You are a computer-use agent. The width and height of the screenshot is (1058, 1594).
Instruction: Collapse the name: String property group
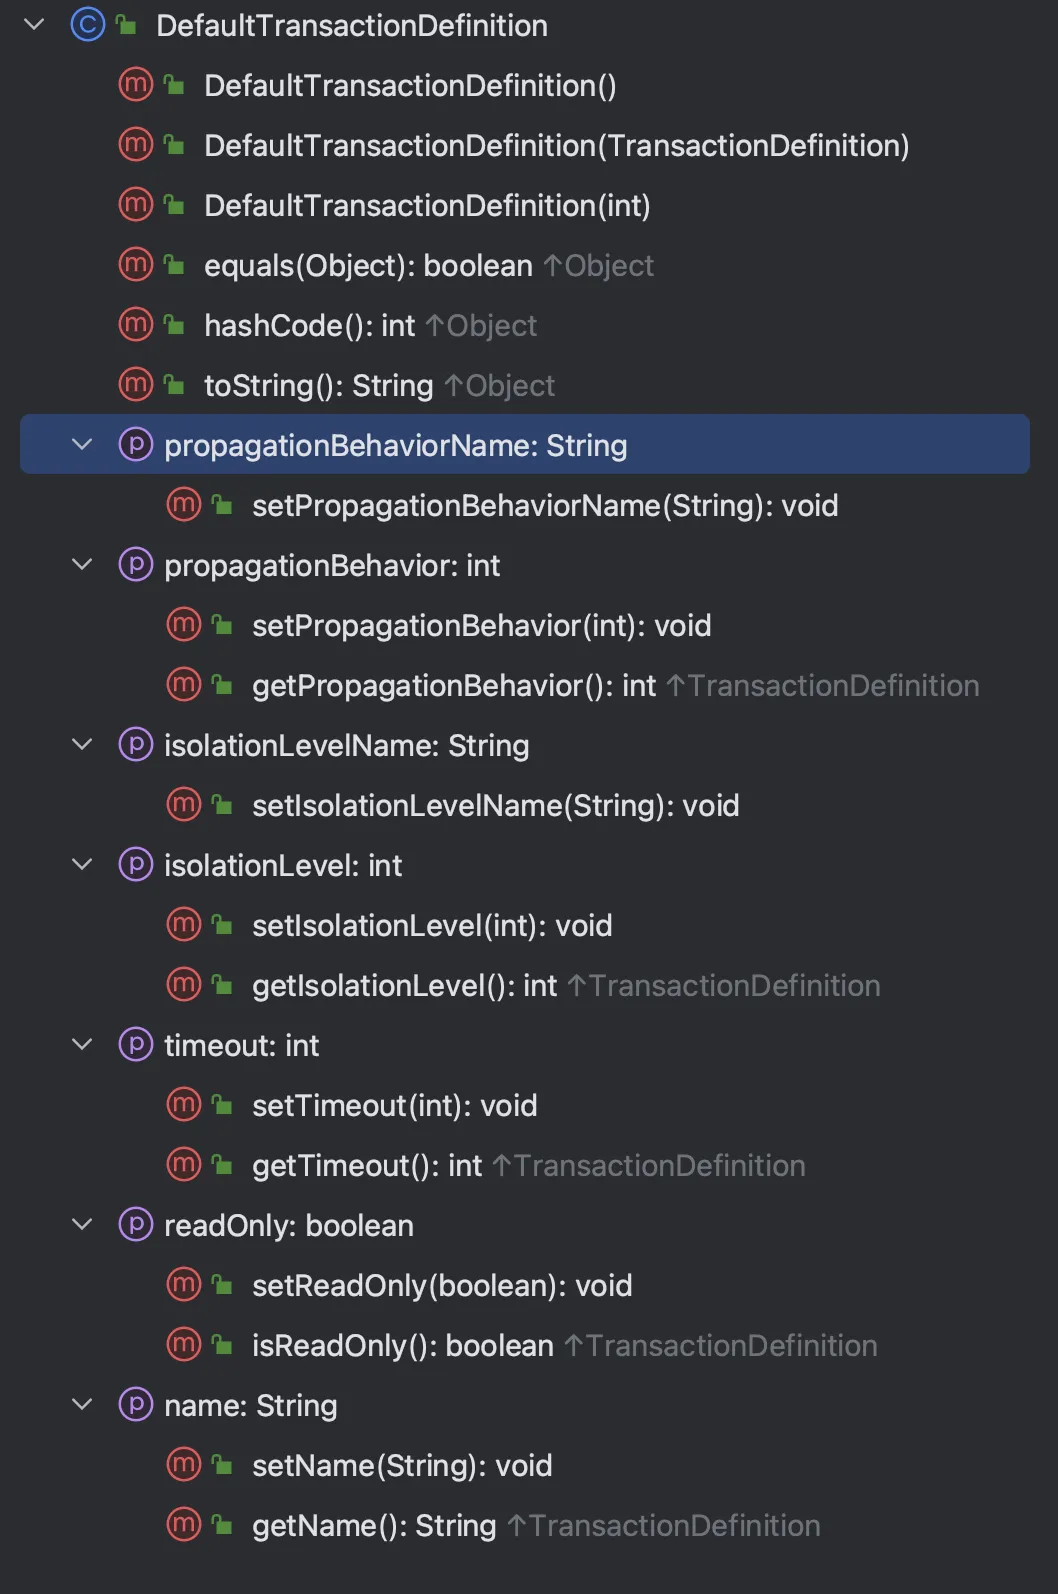click(83, 1405)
